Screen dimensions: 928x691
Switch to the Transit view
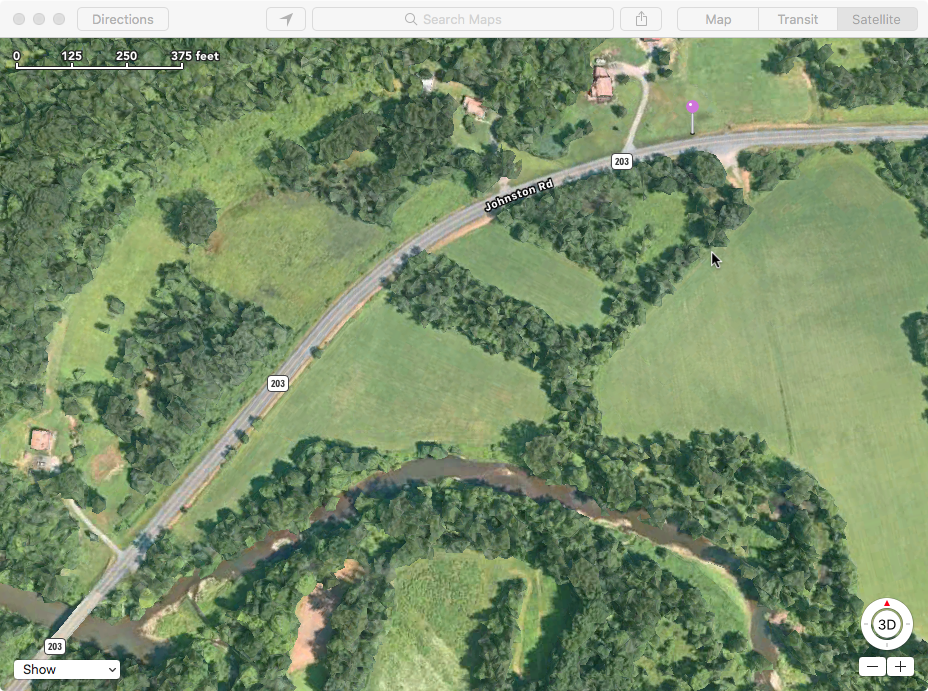pos(797,19)
